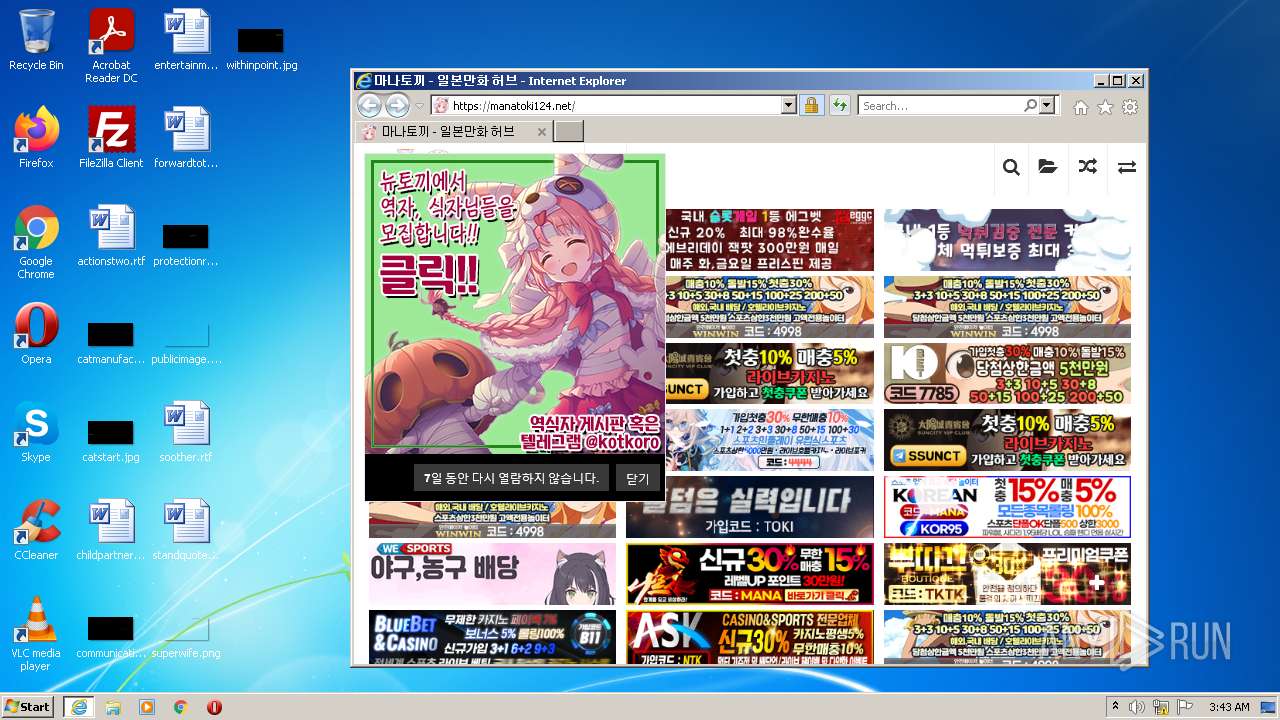Click the 닫기 popup close button
This screenshot has width=1280, height=720.
click(x=638, y=478)
